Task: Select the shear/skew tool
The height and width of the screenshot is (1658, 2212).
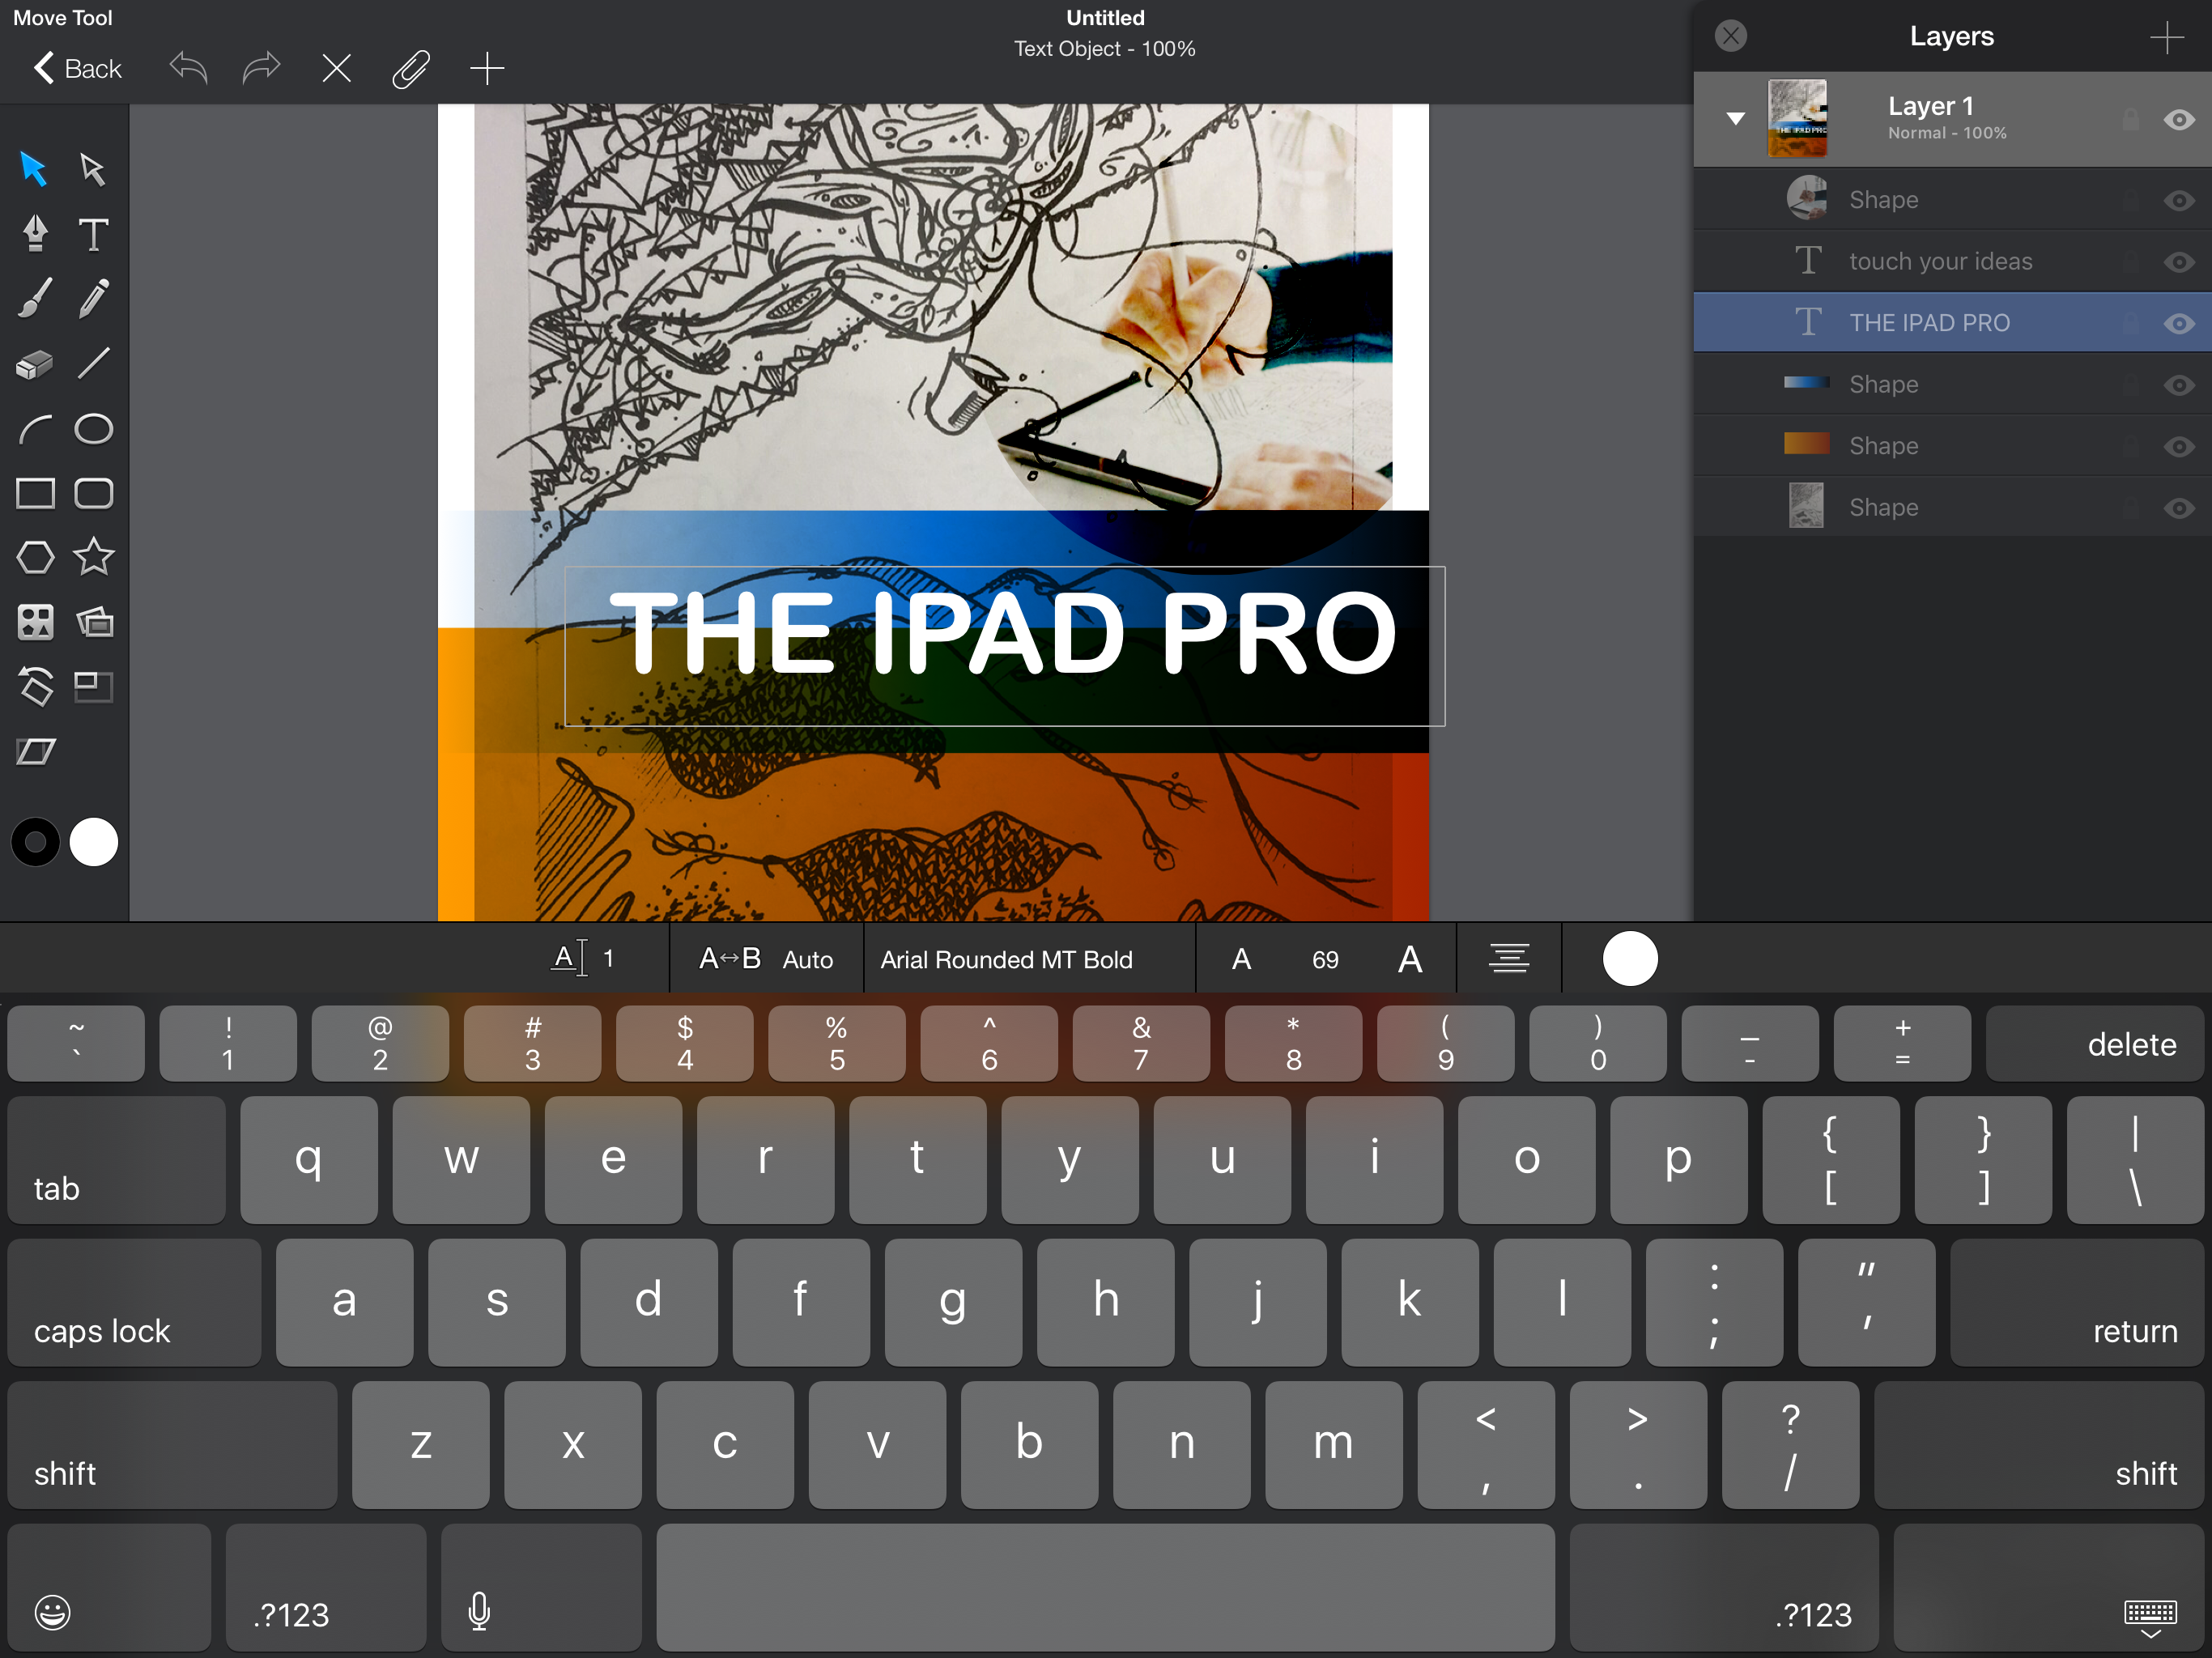Action: click(x=35, y=751)
